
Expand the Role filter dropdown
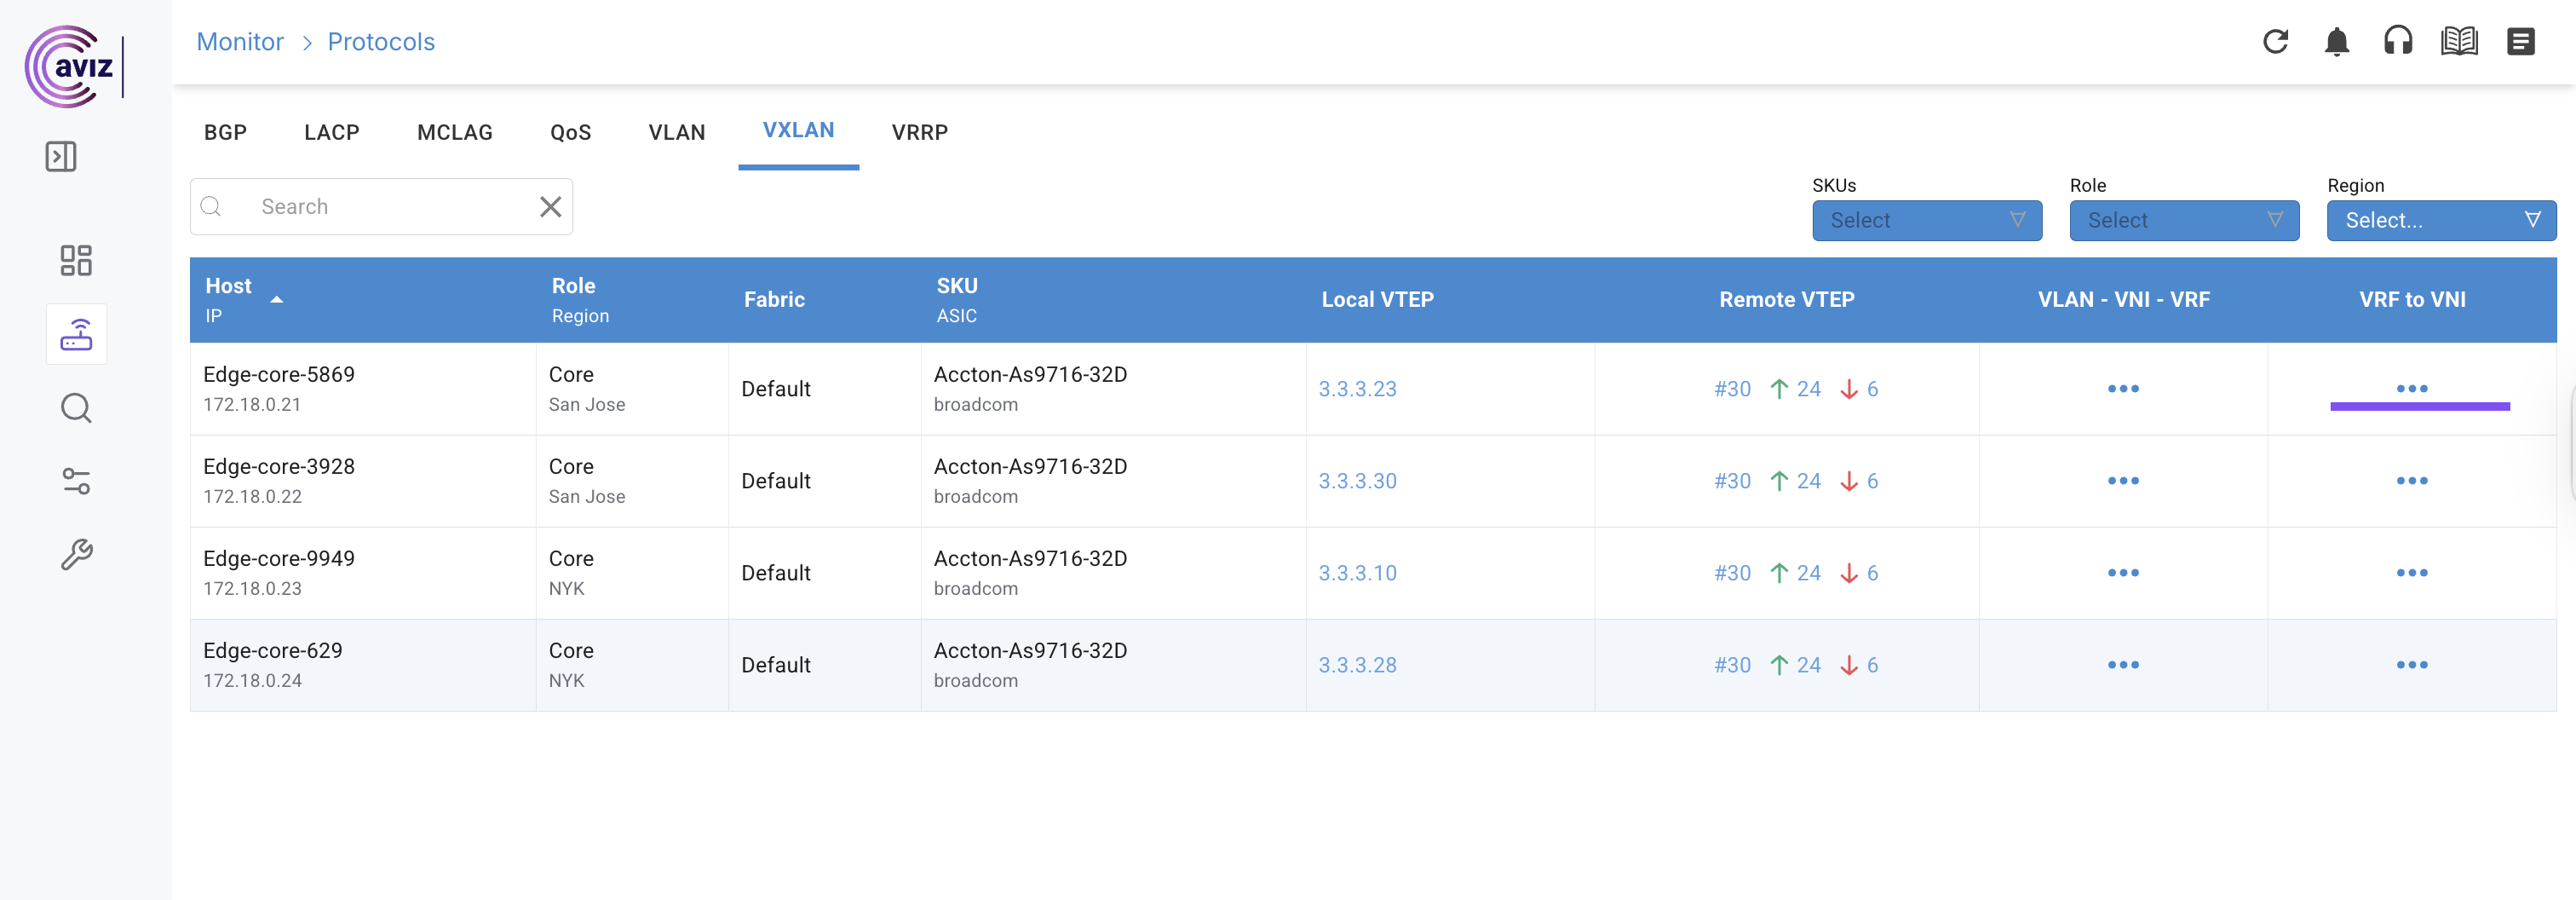[2183, 220]
